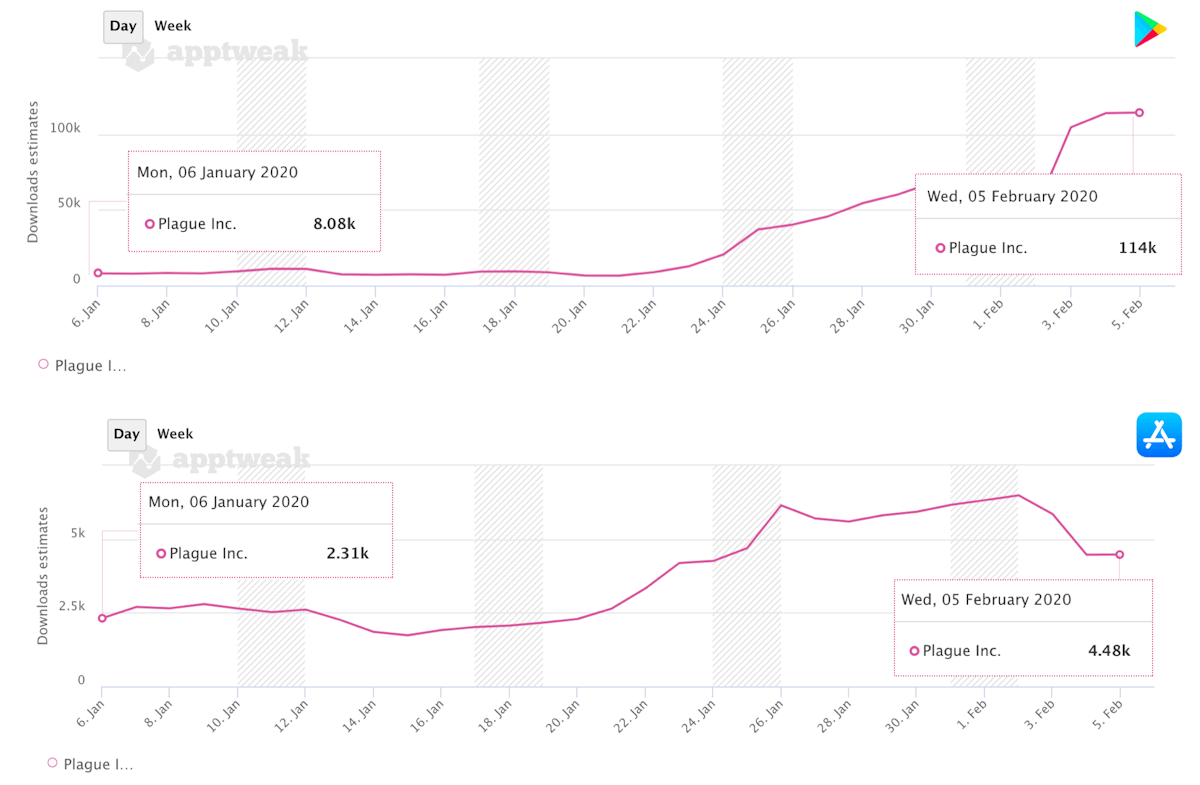This screenshot has height=785, width=1200.
Task: Click the pink marker inside the January 6 tooltip
Action: 151,224
